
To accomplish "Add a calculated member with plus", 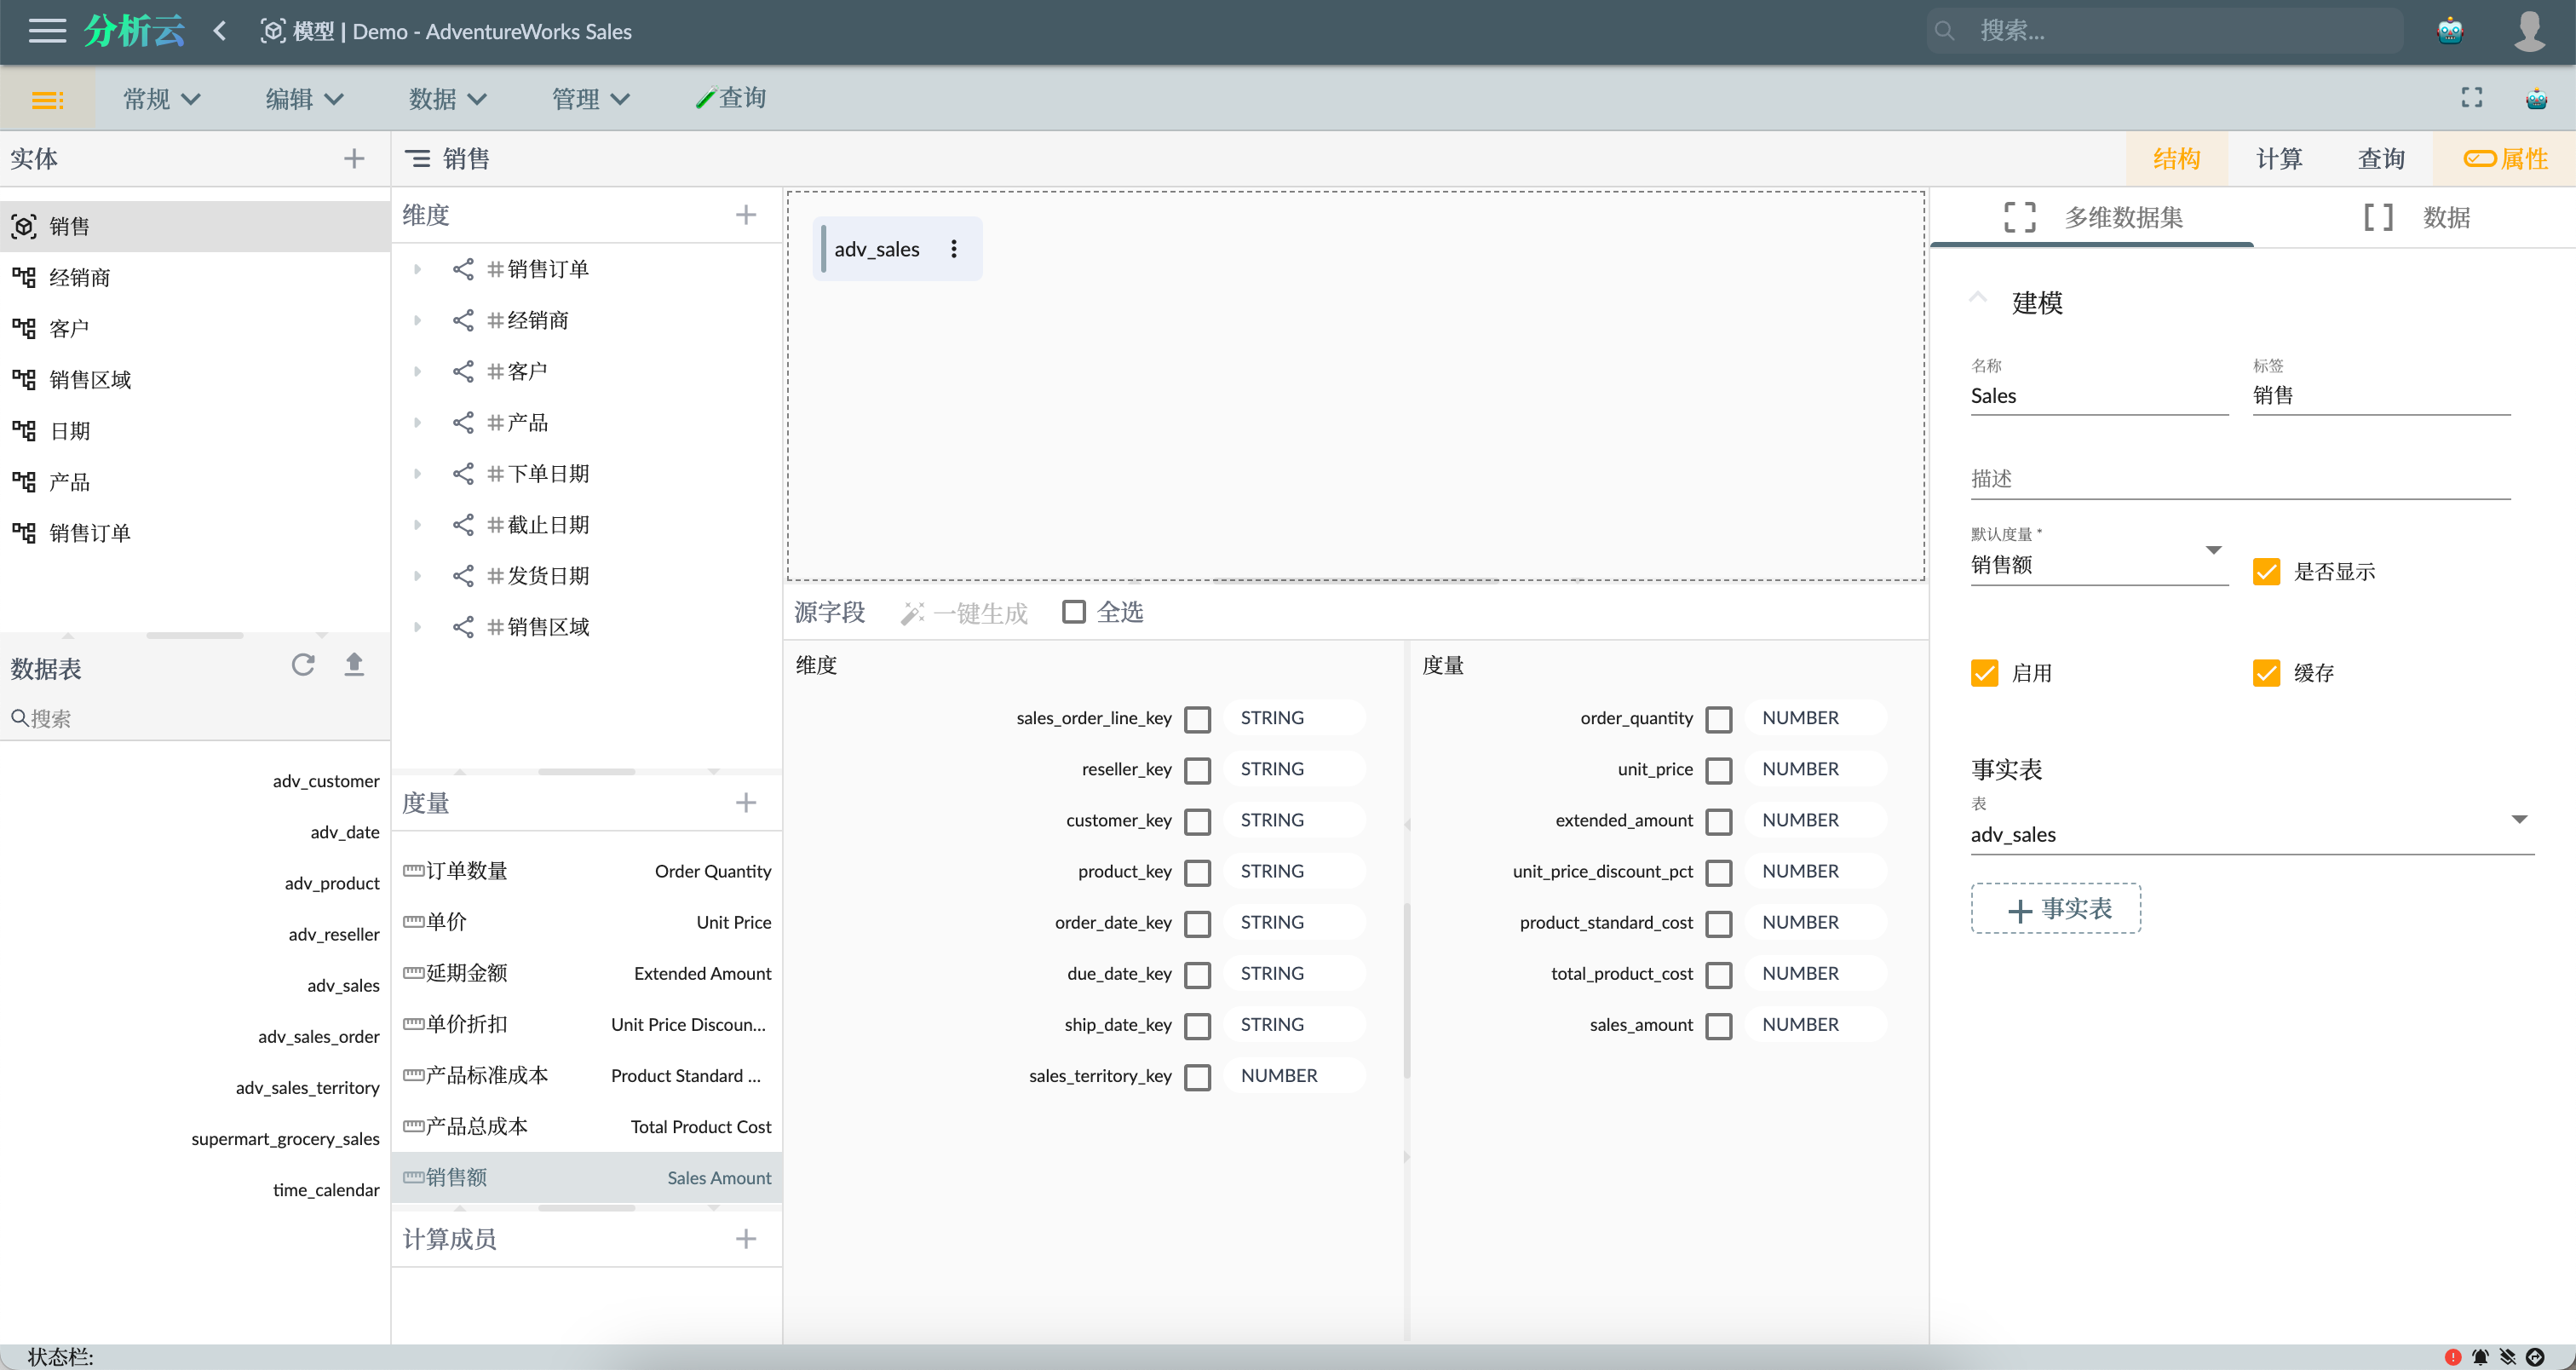I will click(x=746, y=1239).
